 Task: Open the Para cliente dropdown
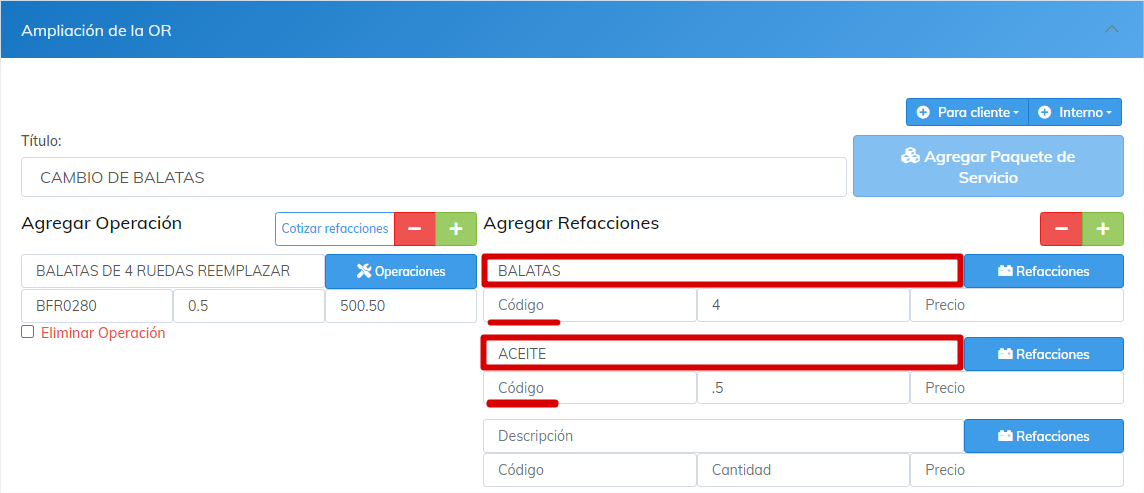coord(966,112)
